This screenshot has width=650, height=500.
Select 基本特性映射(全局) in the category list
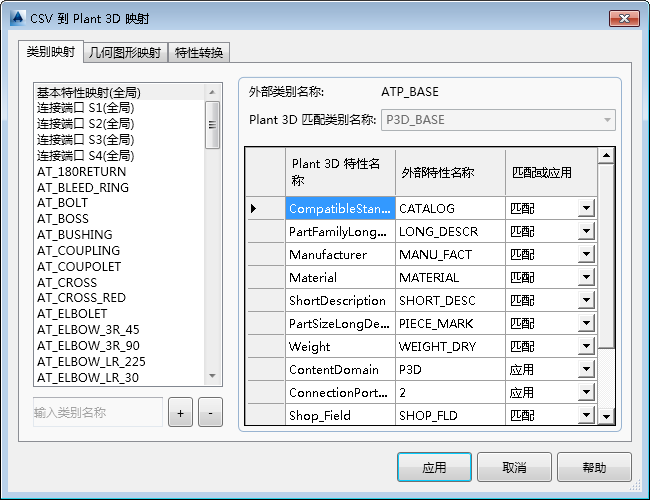click(x=119, y=92)
